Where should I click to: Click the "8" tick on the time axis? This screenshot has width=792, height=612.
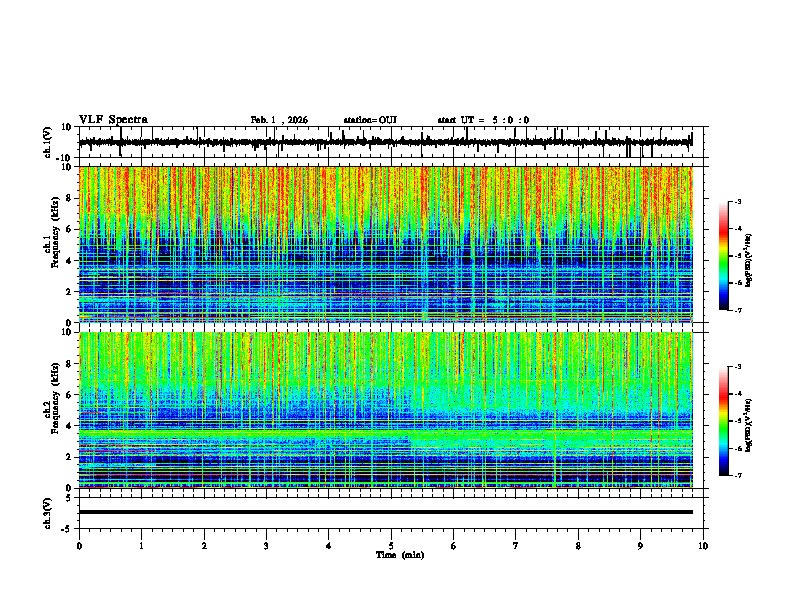click(578, 546)
